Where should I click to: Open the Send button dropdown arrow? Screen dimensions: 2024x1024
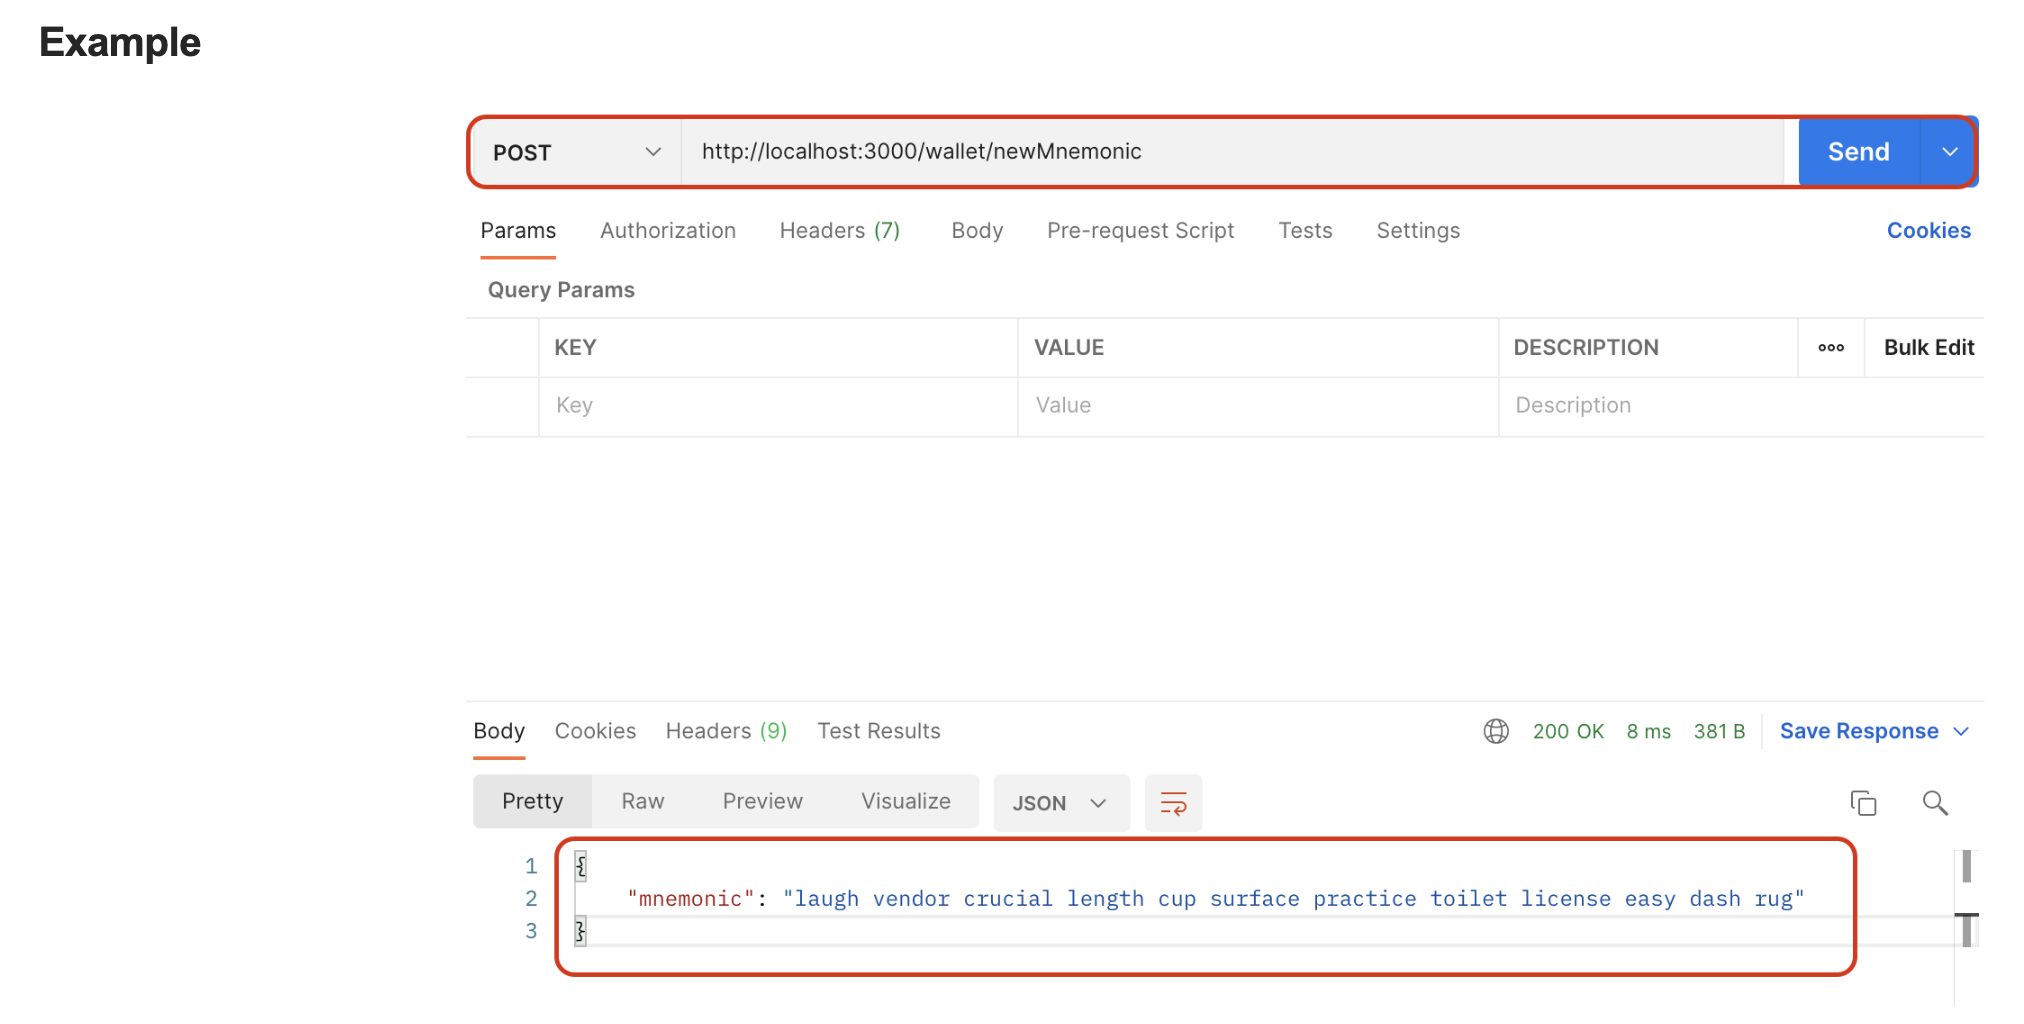pos(1949,152)
